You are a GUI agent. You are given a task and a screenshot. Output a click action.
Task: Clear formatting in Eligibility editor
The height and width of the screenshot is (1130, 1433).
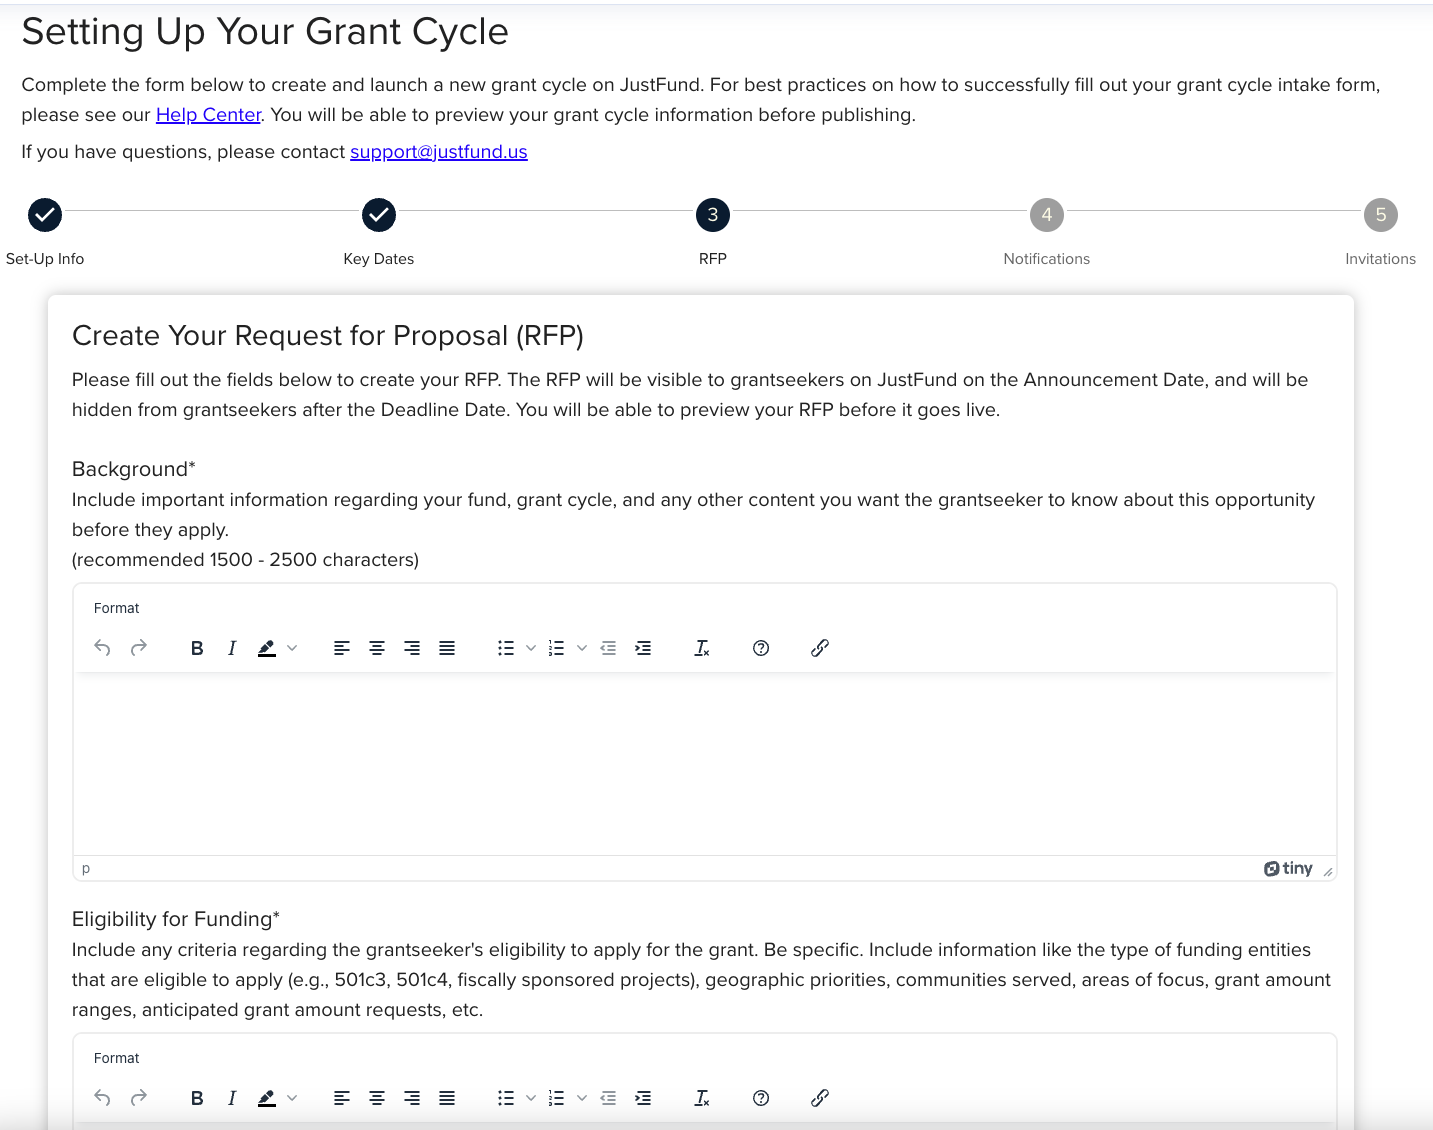coord(702,1098)
